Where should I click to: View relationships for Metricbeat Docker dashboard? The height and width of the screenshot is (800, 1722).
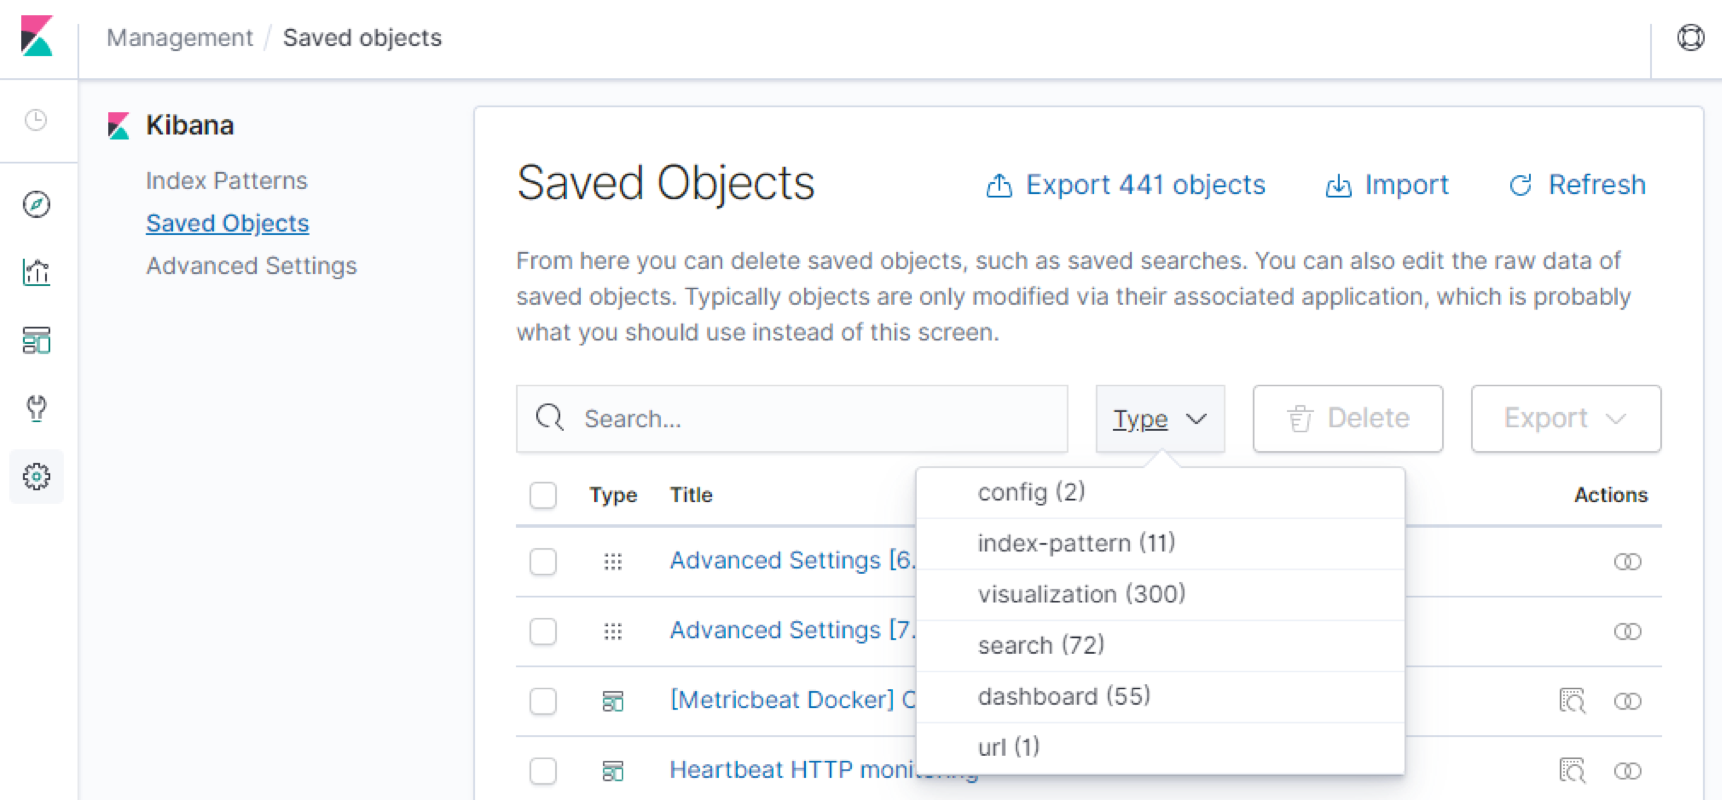tap(1627, 701)
